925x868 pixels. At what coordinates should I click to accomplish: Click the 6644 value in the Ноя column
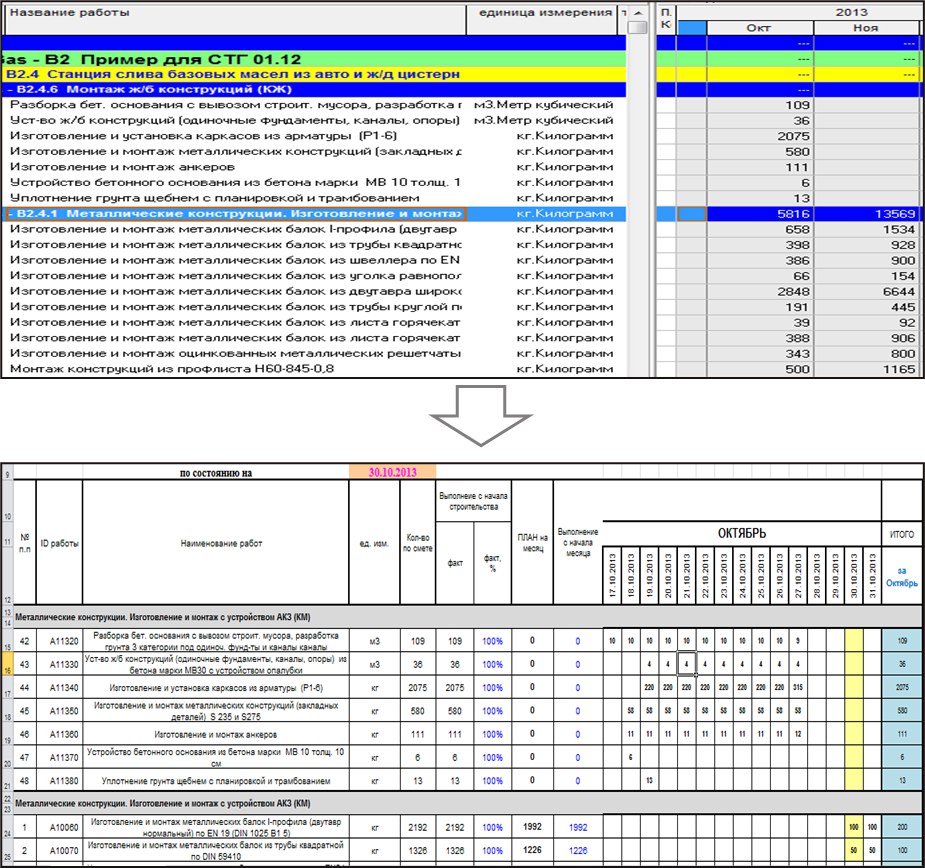[899, 291]
